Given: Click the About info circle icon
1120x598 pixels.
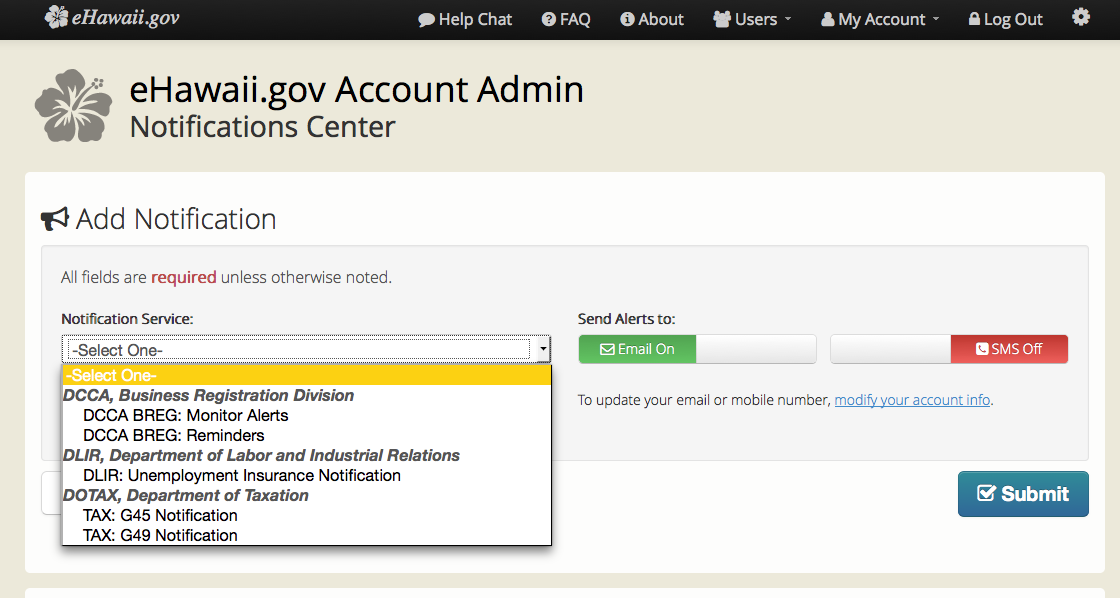Looking at the screenshot, I should coord(627,19).
